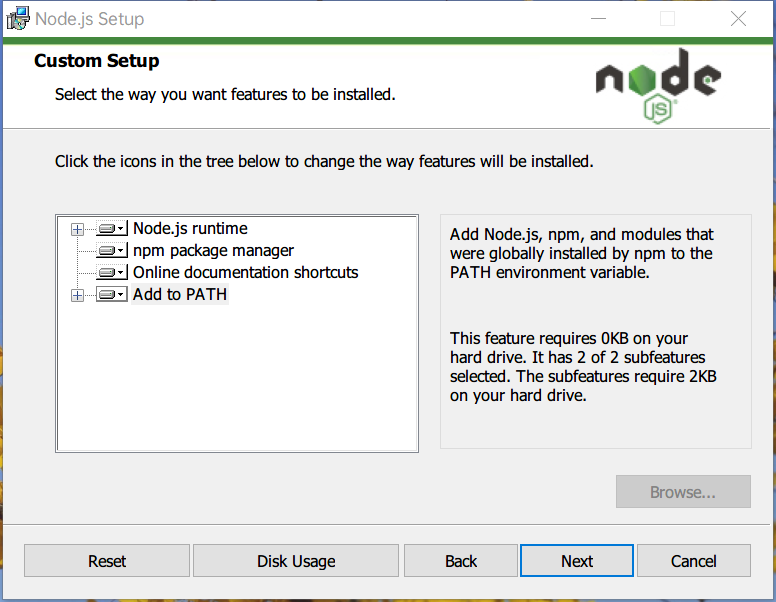The image size is (776, 602).
Task: Click the Node.js logo in header
Action: pos(657,85)
